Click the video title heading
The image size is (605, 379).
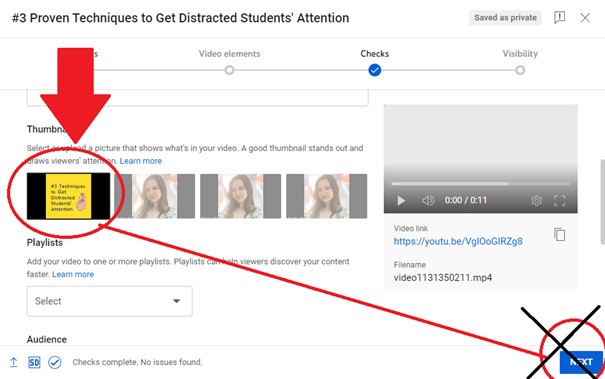click(x=181, y=18)
